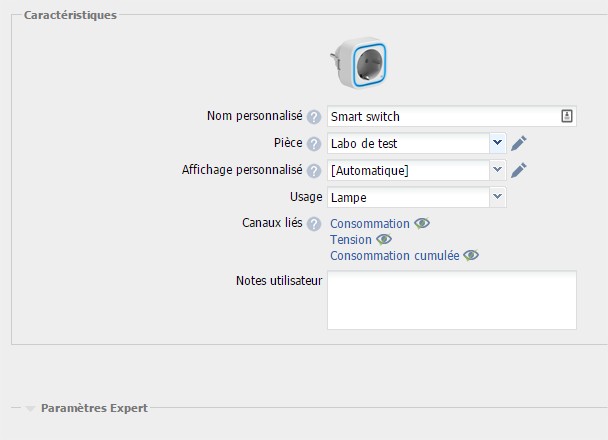Click the icon inside the name field
Viewport: 608px width, 440px height.
tap(567, 117)
